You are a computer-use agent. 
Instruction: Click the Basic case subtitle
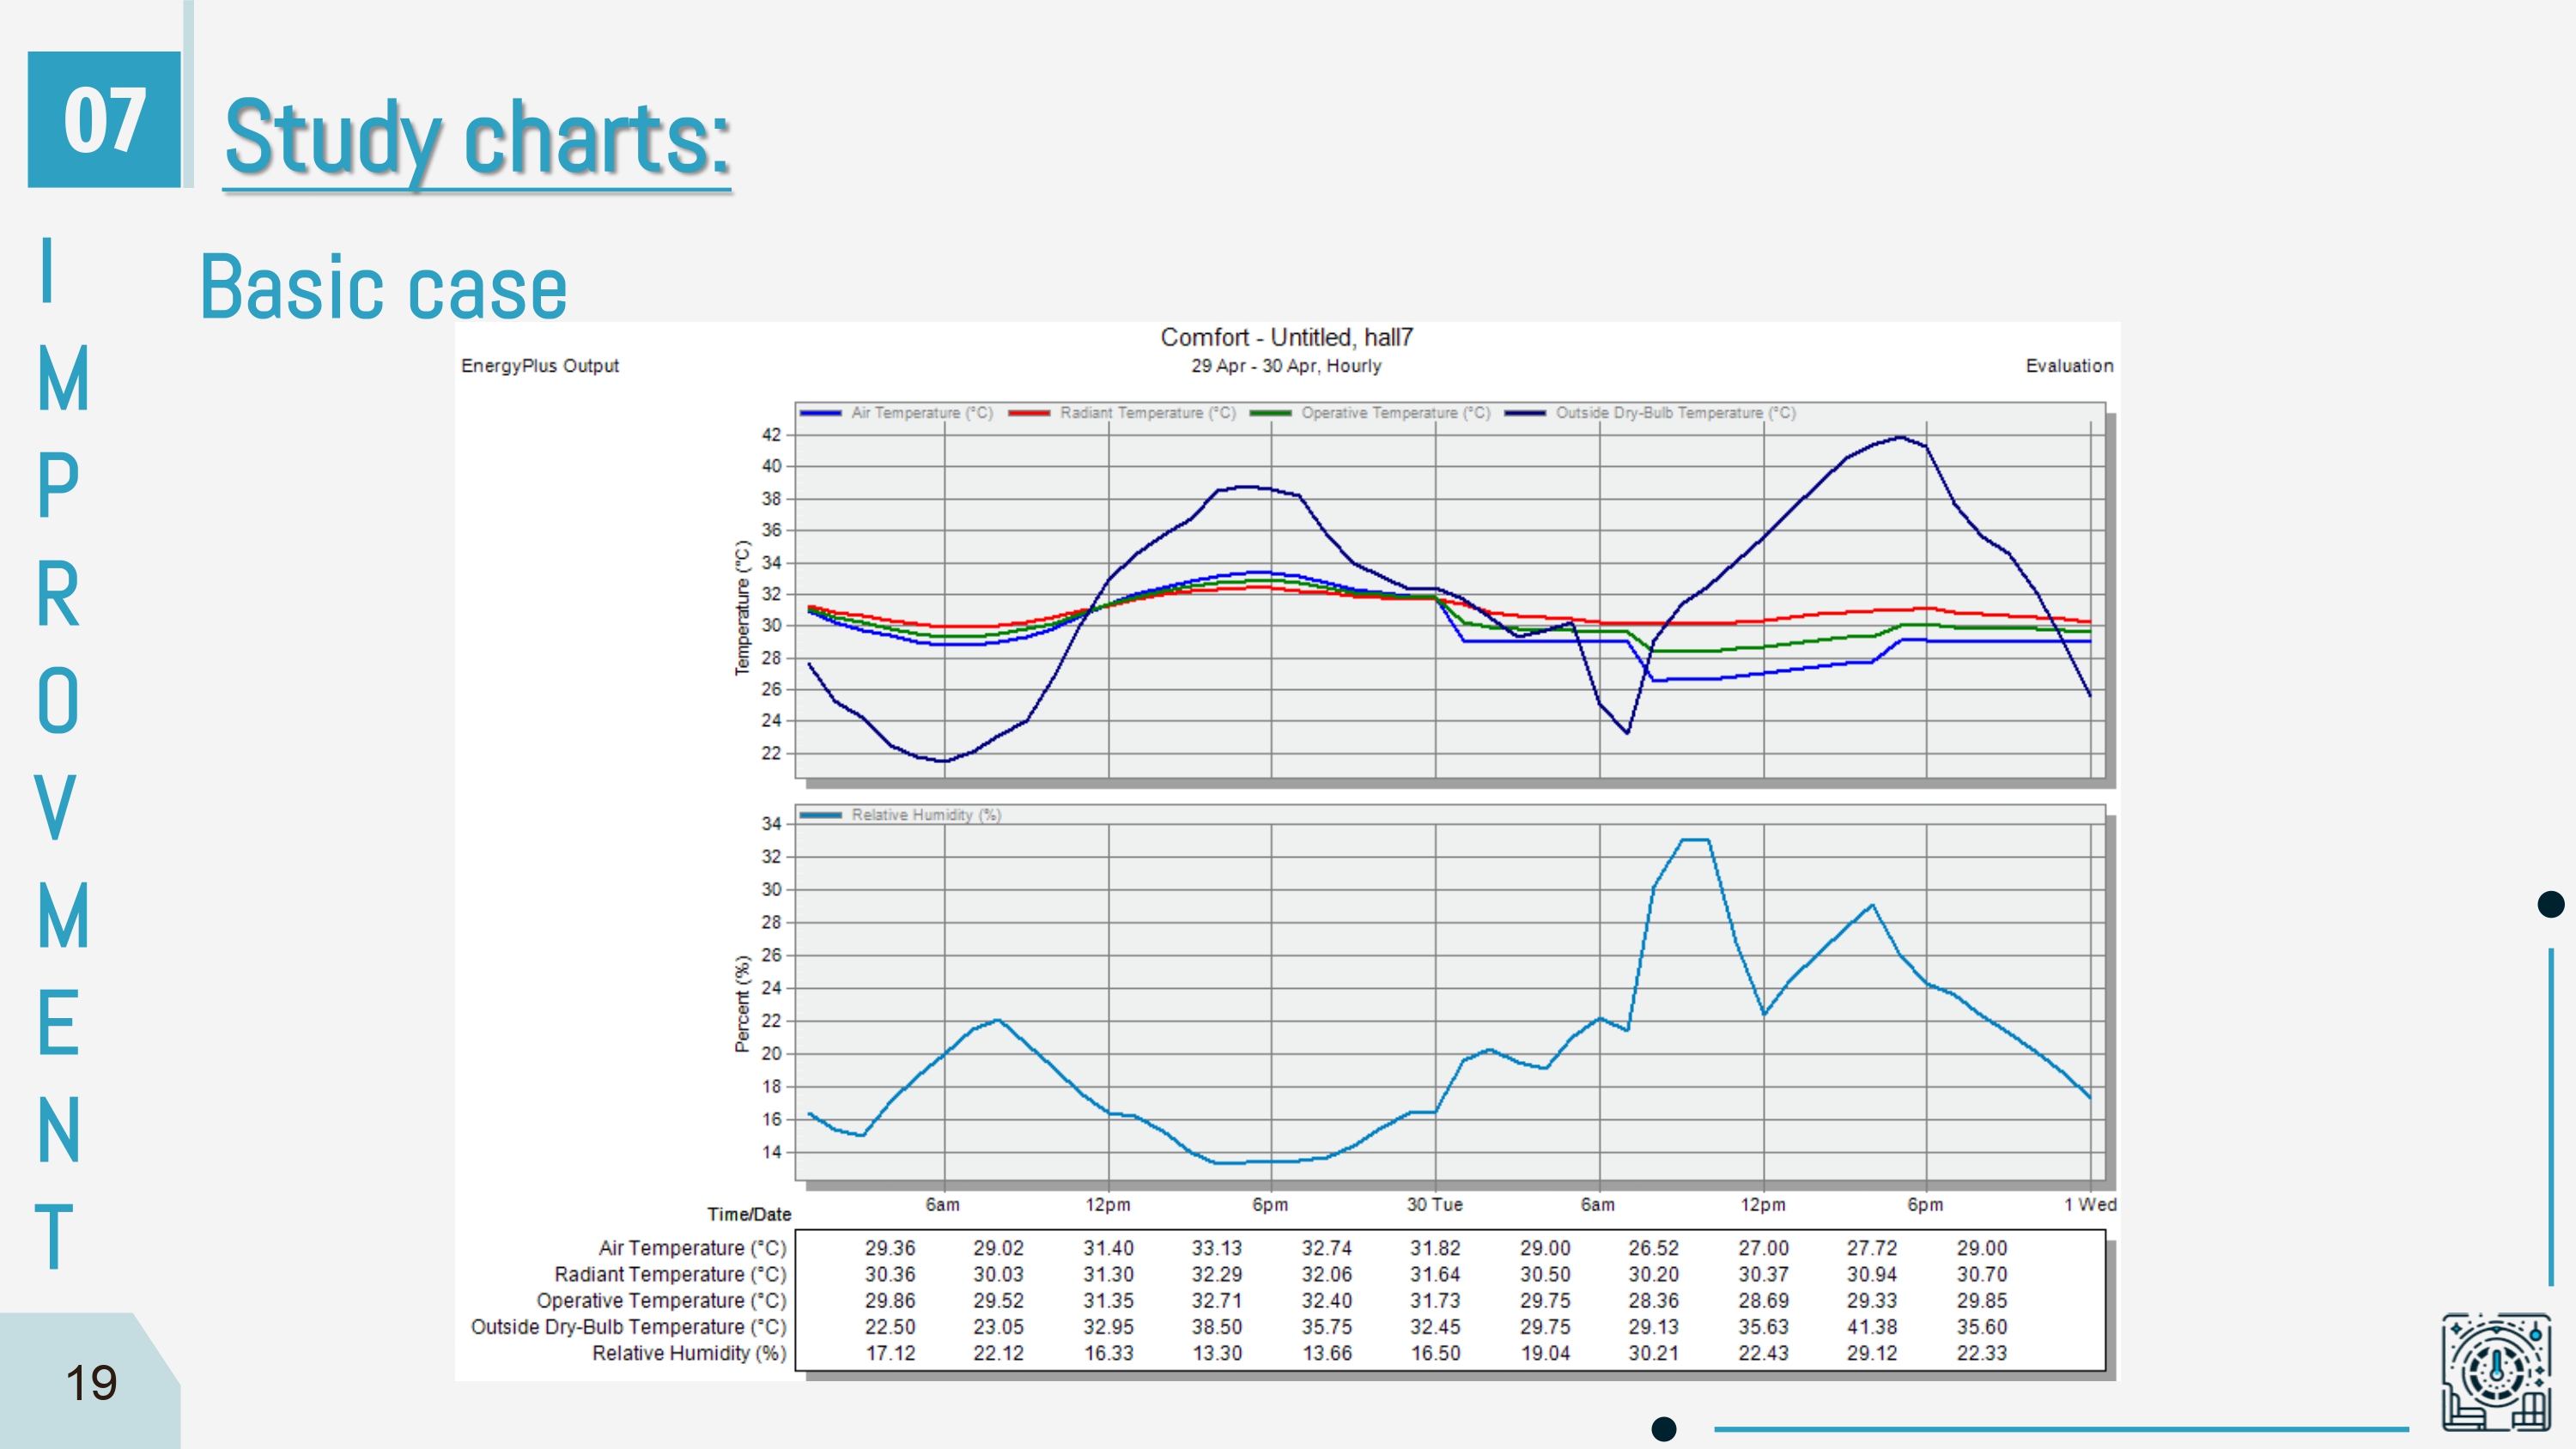click(x=383, y=288)
